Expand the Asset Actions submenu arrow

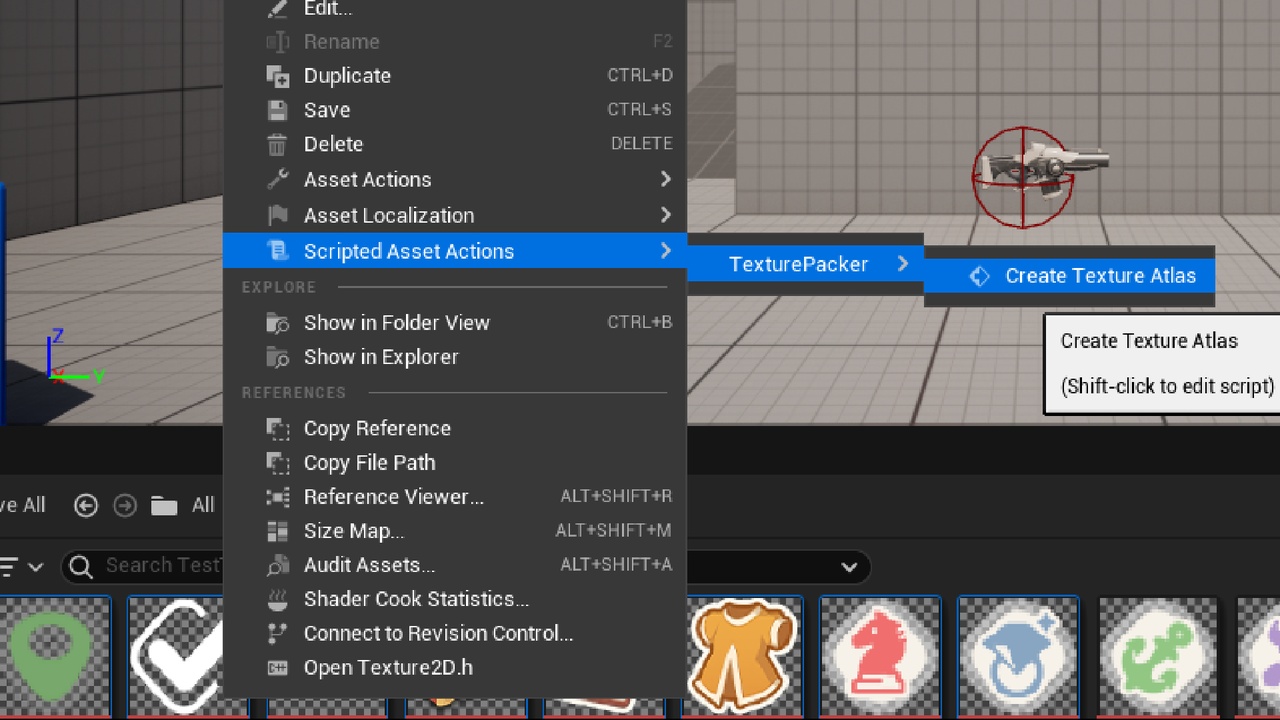tap(665, 180)
